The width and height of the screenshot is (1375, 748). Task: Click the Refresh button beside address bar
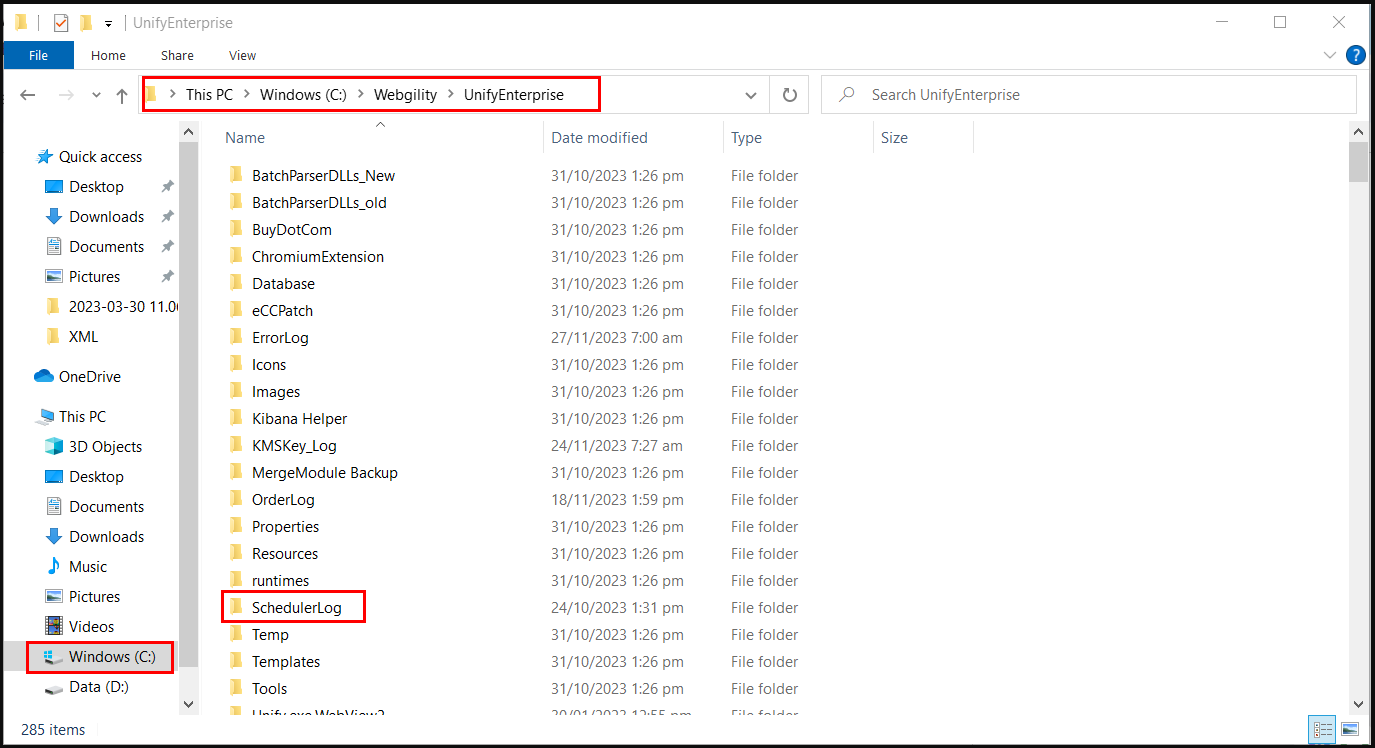pyautogui.click(x=789, y=95)
